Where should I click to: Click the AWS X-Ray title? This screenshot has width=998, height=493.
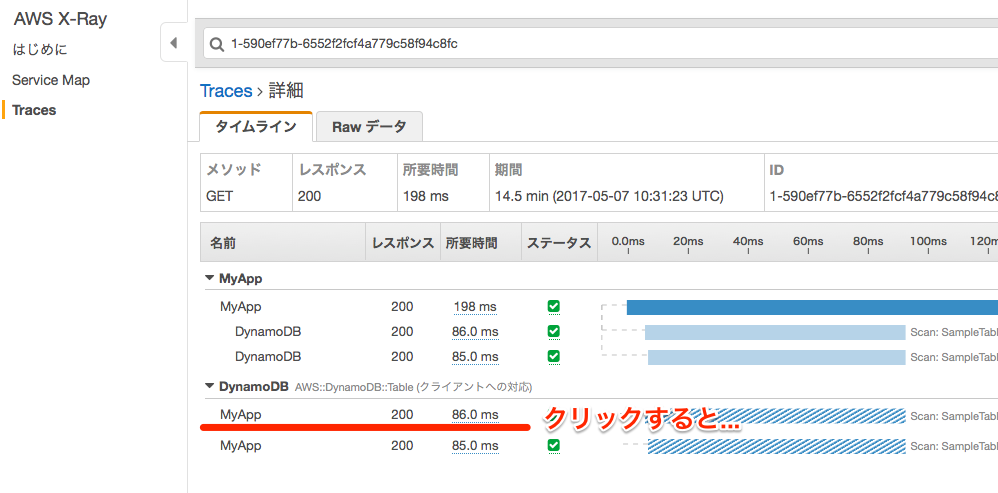coord(60,19)
